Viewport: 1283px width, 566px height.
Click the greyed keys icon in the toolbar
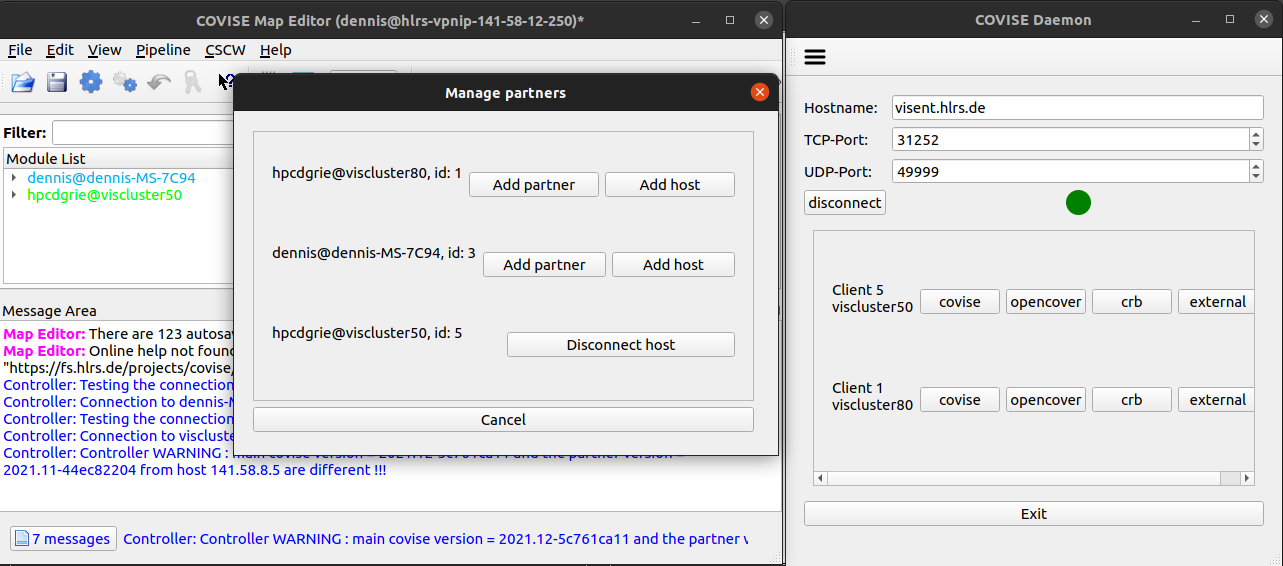click(192, 82)
